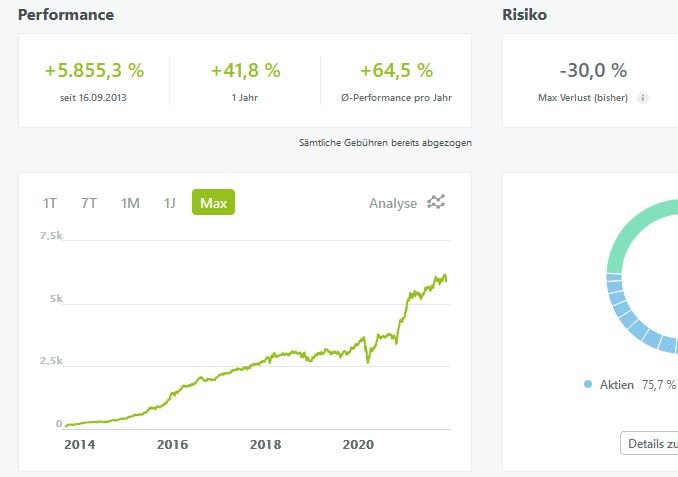Viewport: 678px width, 477px height.
Task: Click the Analyse chart icon
Action: click(436, 202)
